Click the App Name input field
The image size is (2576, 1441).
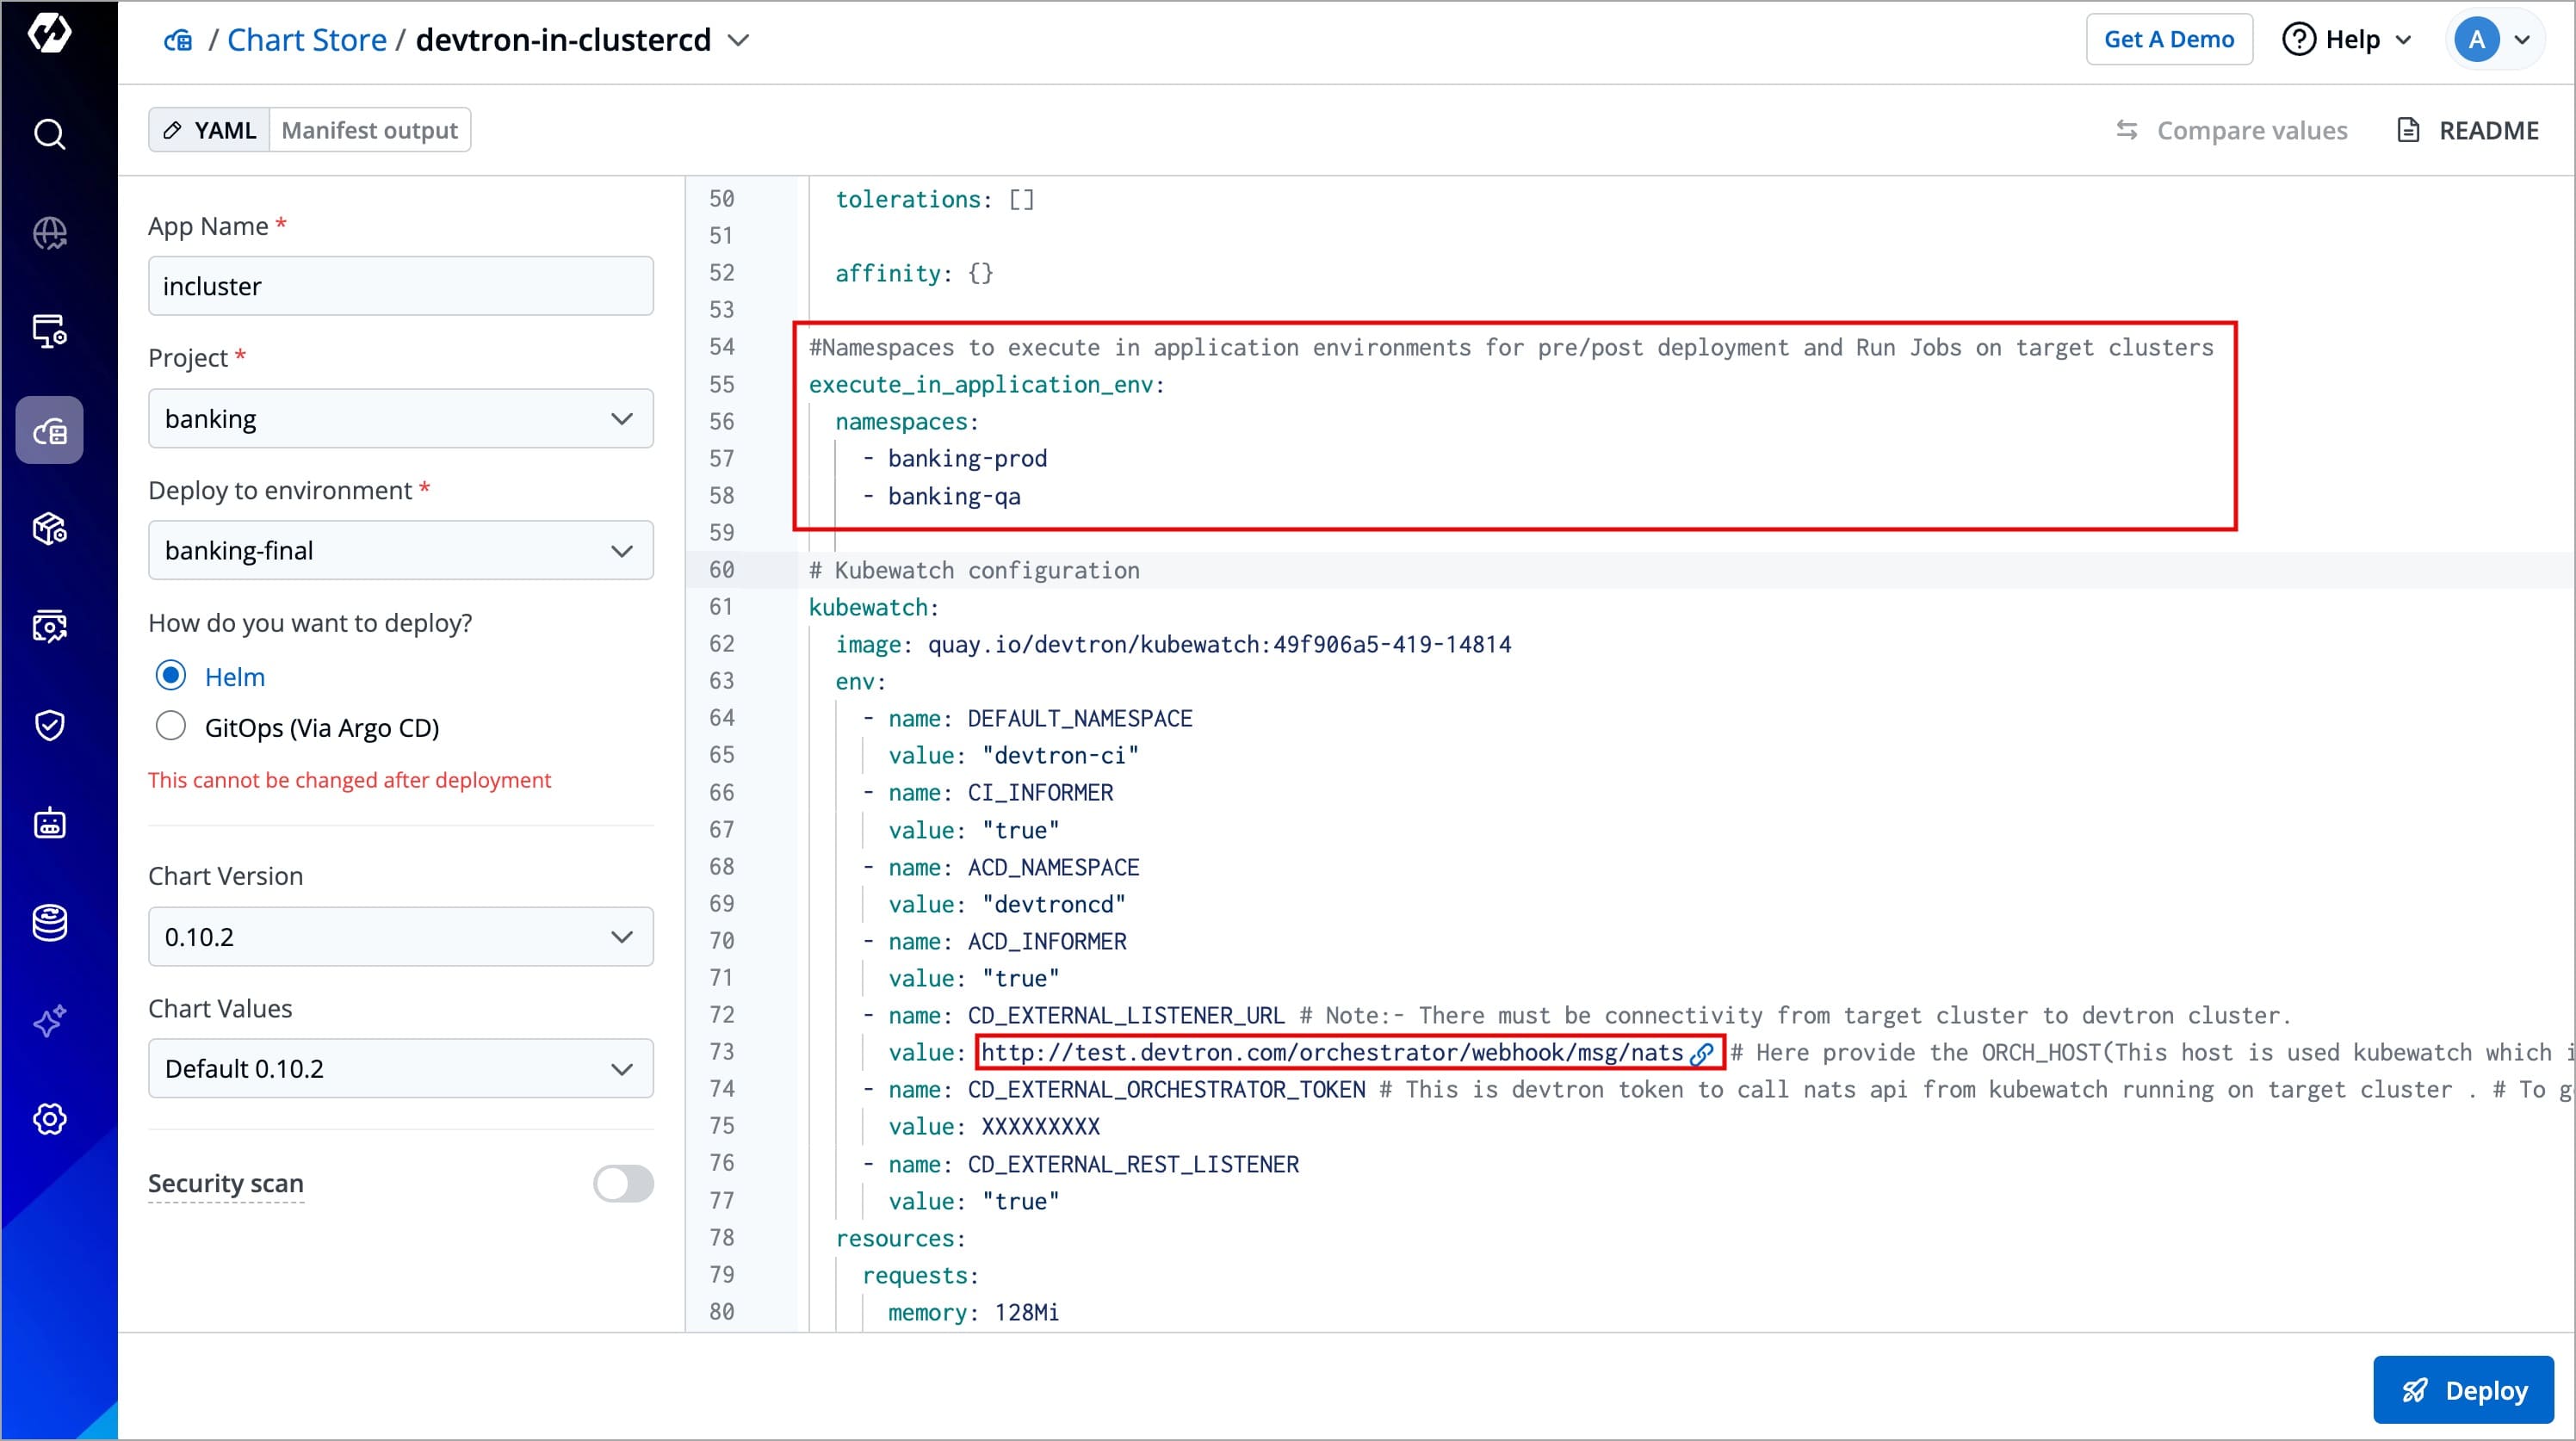click(400, 286)
